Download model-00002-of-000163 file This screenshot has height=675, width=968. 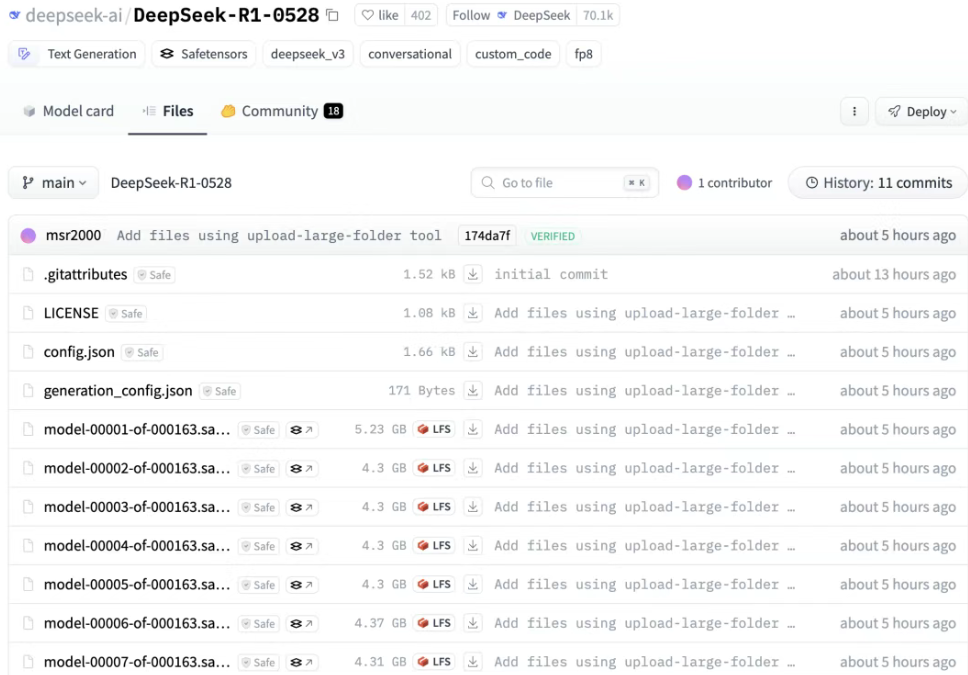pos(473,468)
